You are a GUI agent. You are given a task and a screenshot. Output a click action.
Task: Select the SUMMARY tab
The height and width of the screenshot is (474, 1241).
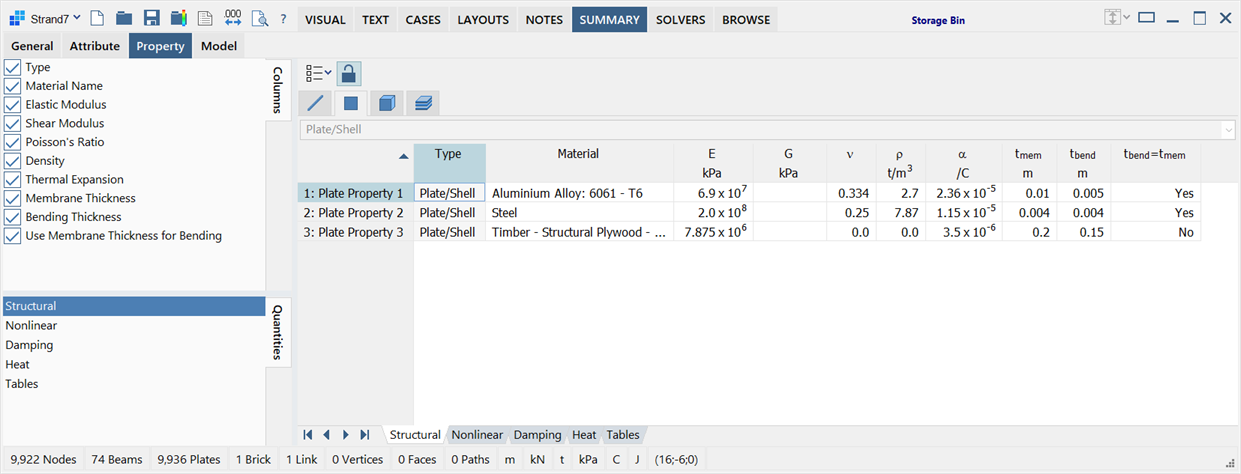609,20
